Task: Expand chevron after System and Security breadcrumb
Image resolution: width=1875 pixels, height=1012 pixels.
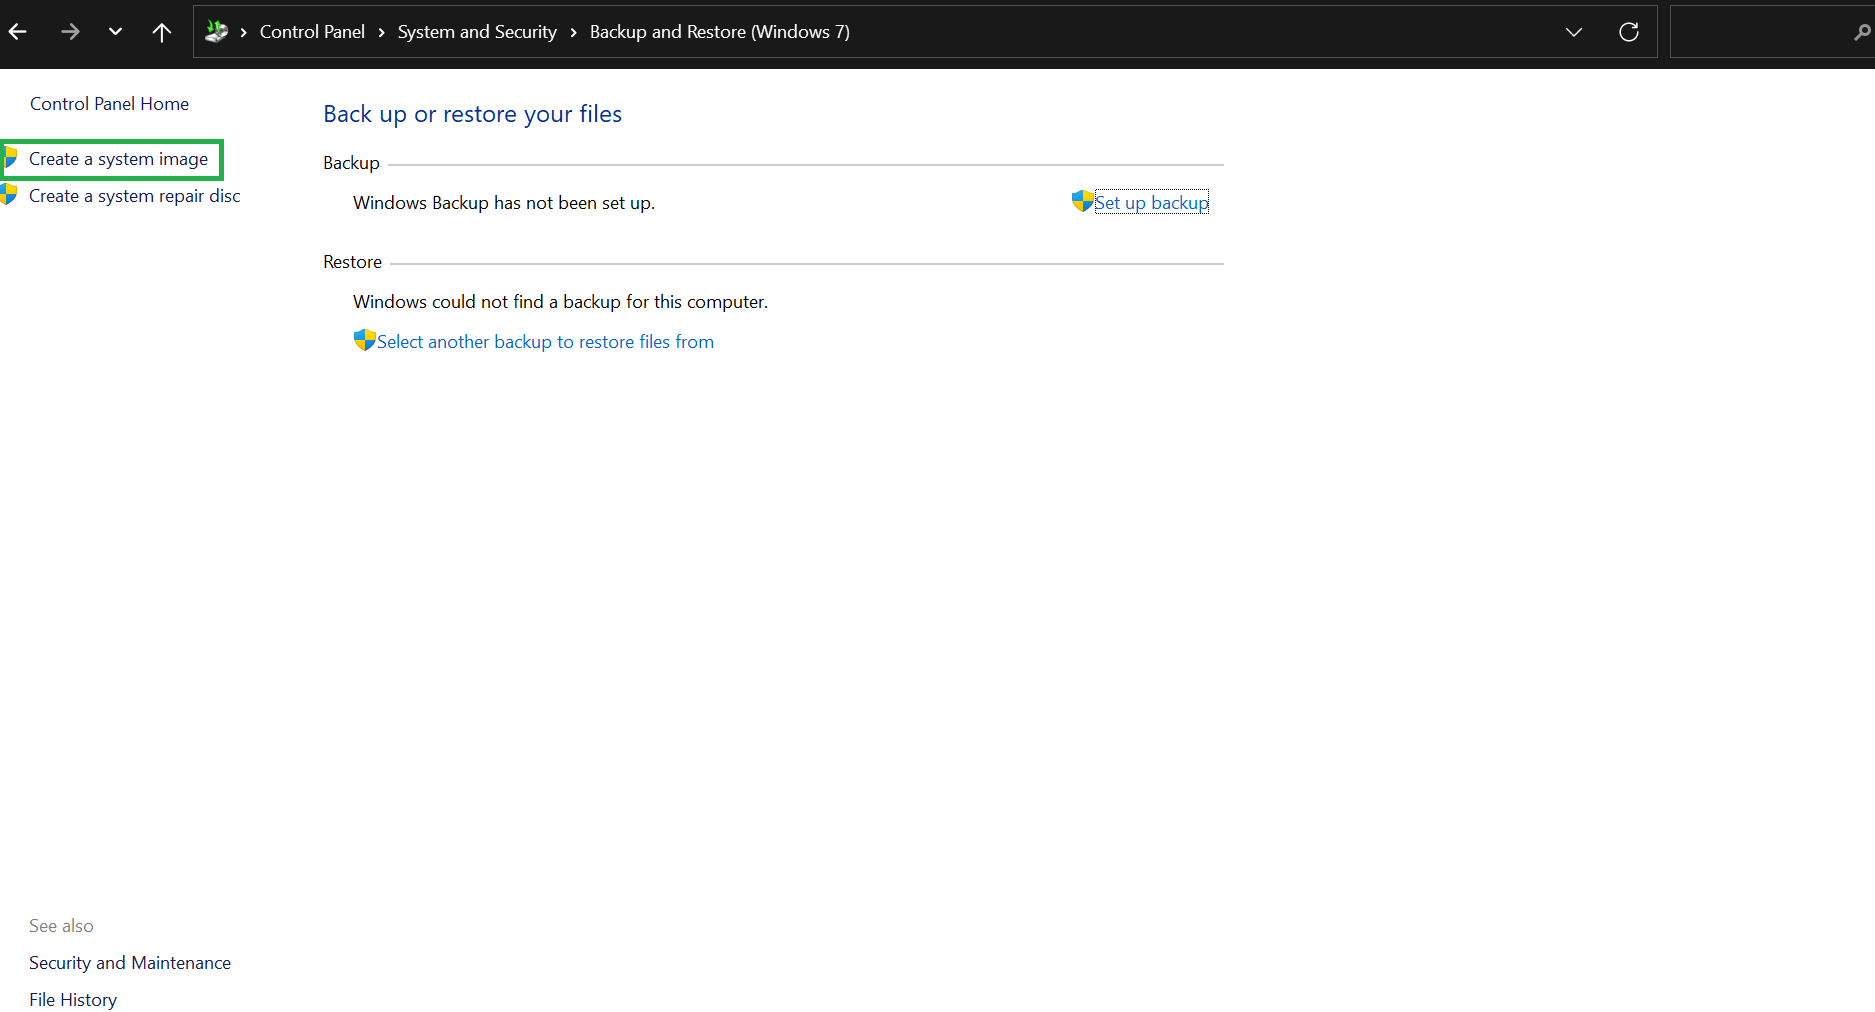Action: click(x=573, y=32)
